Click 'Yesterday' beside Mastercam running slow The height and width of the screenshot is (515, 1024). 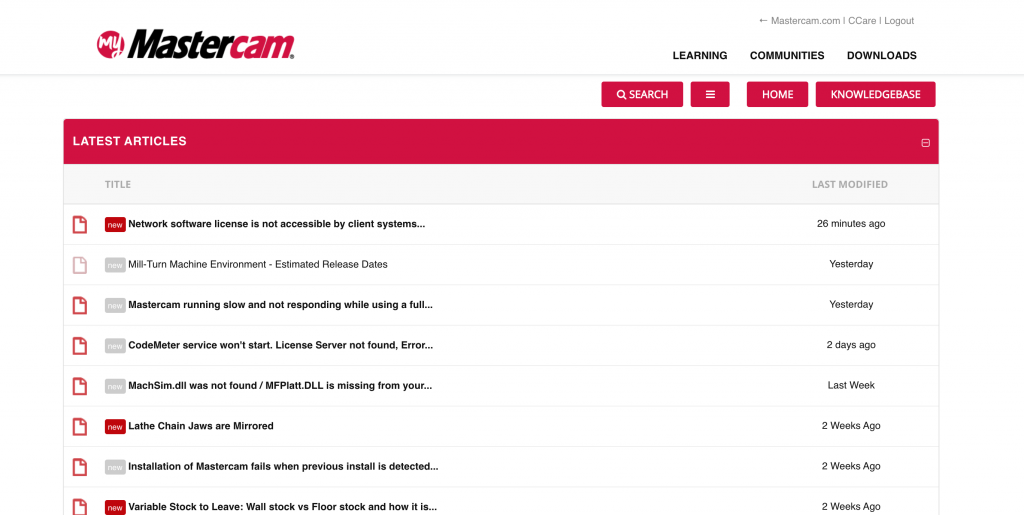(x=851, y=305)
